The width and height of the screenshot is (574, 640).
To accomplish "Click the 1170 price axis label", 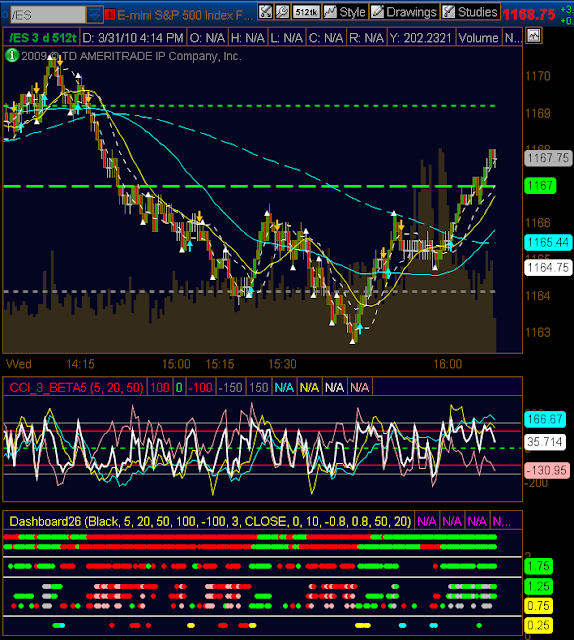I will point(538,76).
